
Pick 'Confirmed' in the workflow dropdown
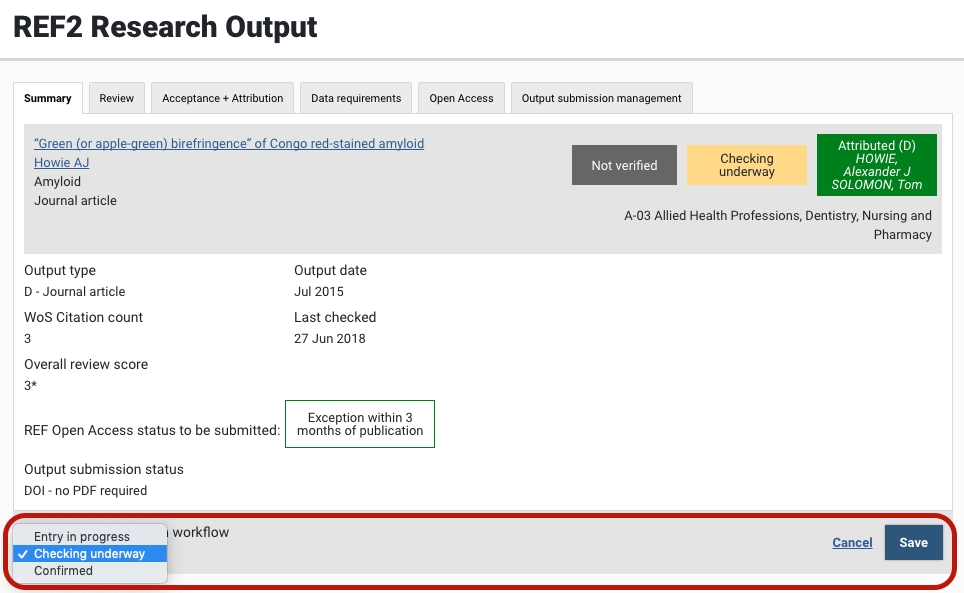pyautogui.click(x=63, y=571)
